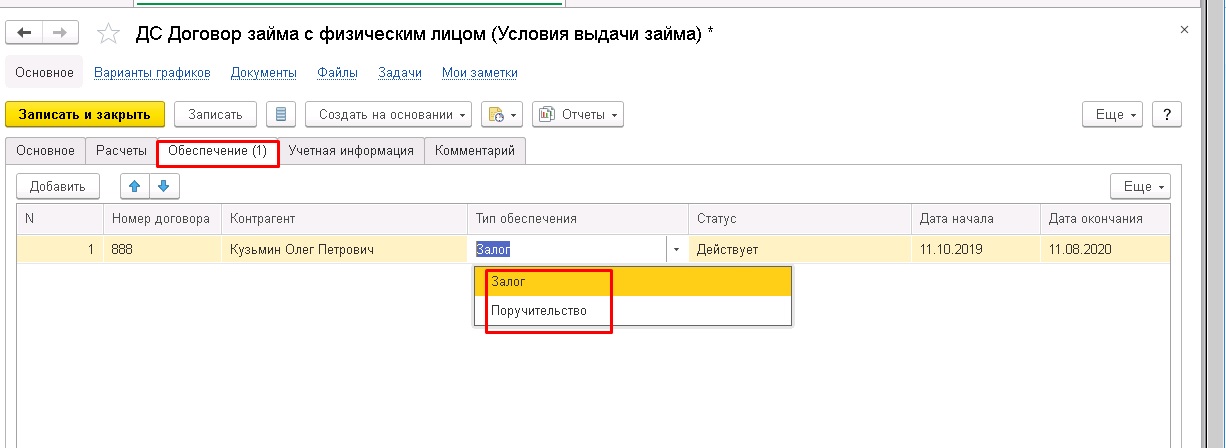The width and height of the screenshot is (1226, 448).
Task: Move the row down with blue arrow
Action: pos(163,186)
